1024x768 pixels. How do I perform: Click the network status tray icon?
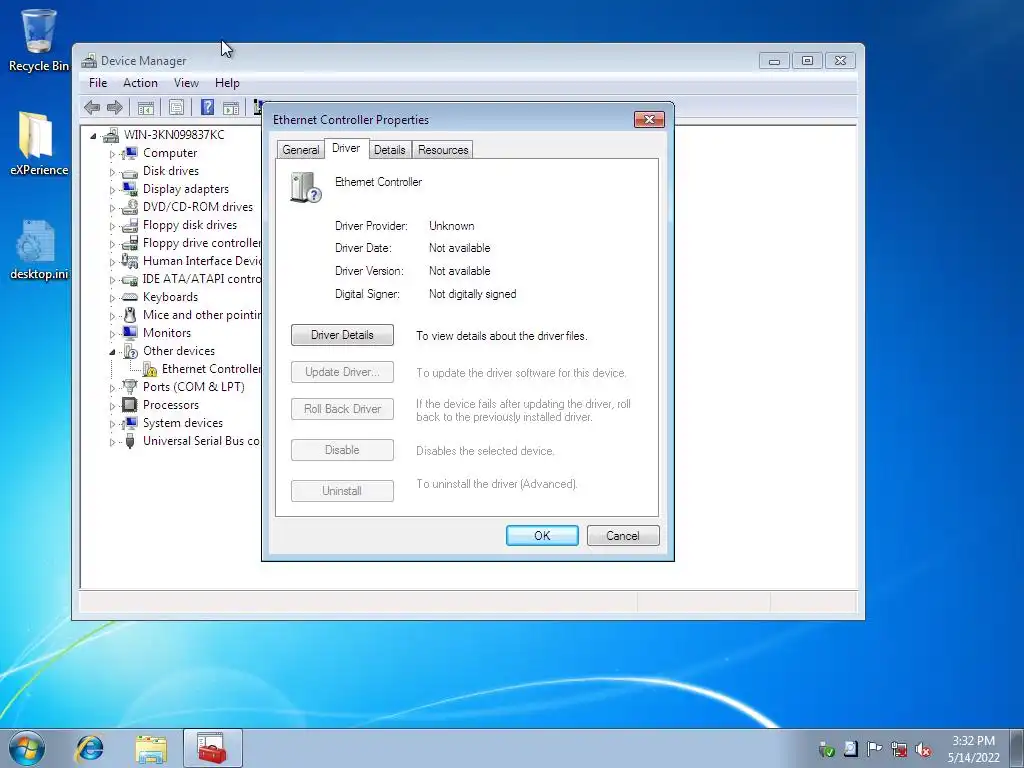(899, 749)
